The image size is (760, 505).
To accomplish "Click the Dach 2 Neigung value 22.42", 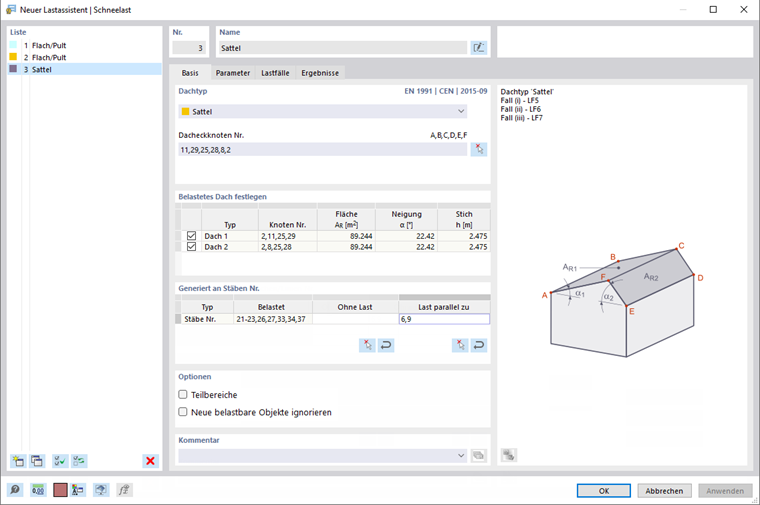I will [x=407, y=247].
